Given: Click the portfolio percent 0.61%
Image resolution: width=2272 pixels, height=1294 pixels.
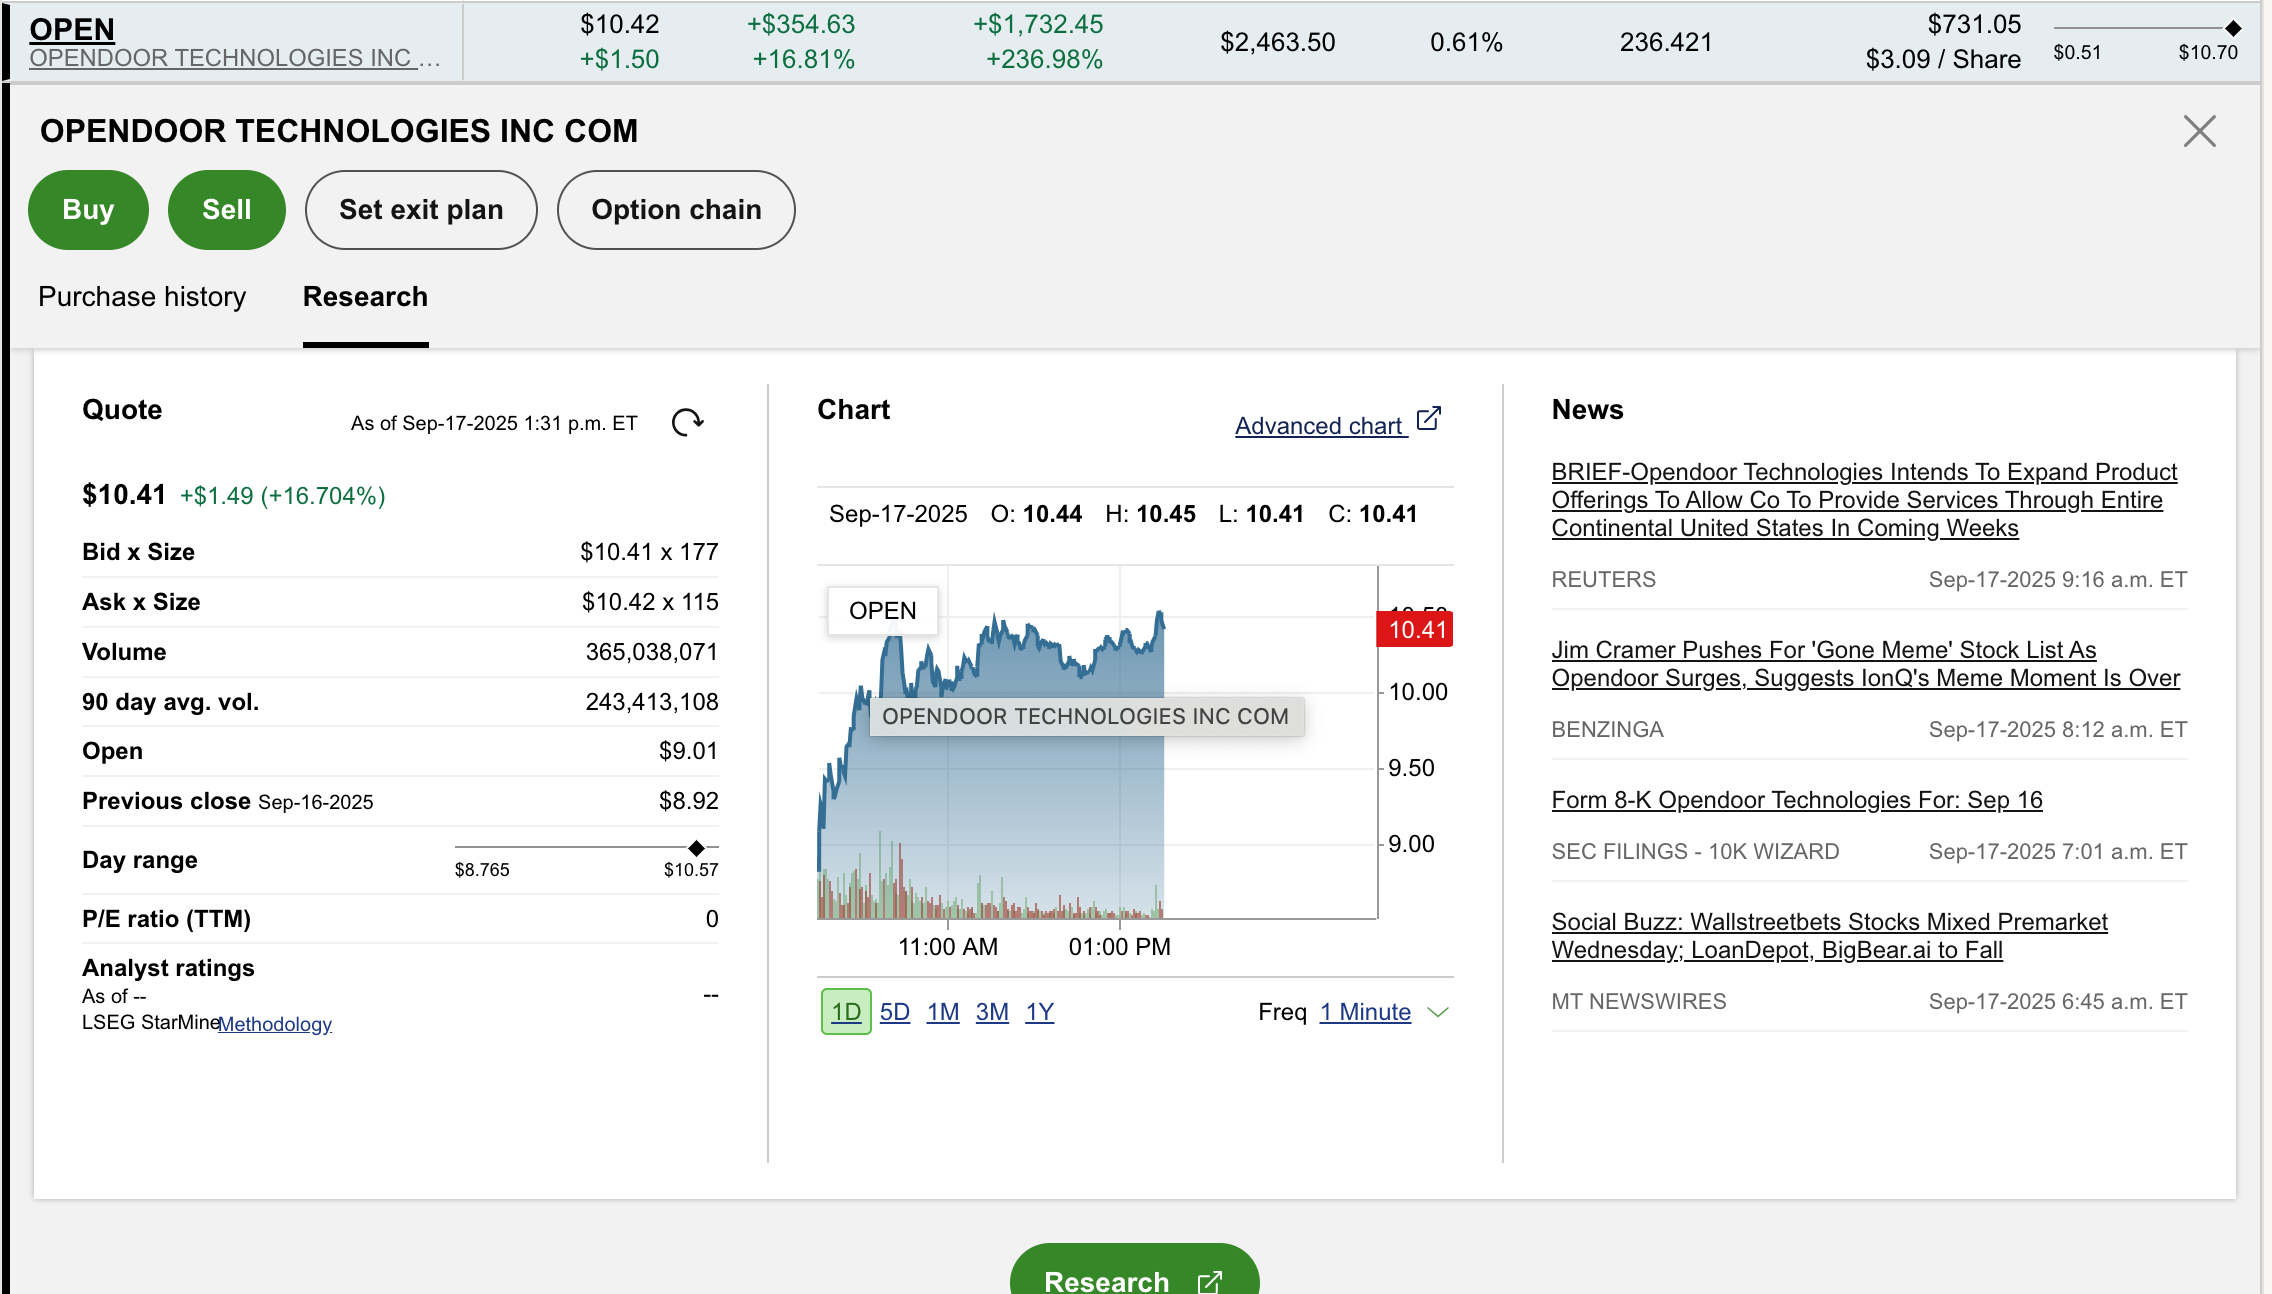Looking at the screenshot, I should (1466, 42).
